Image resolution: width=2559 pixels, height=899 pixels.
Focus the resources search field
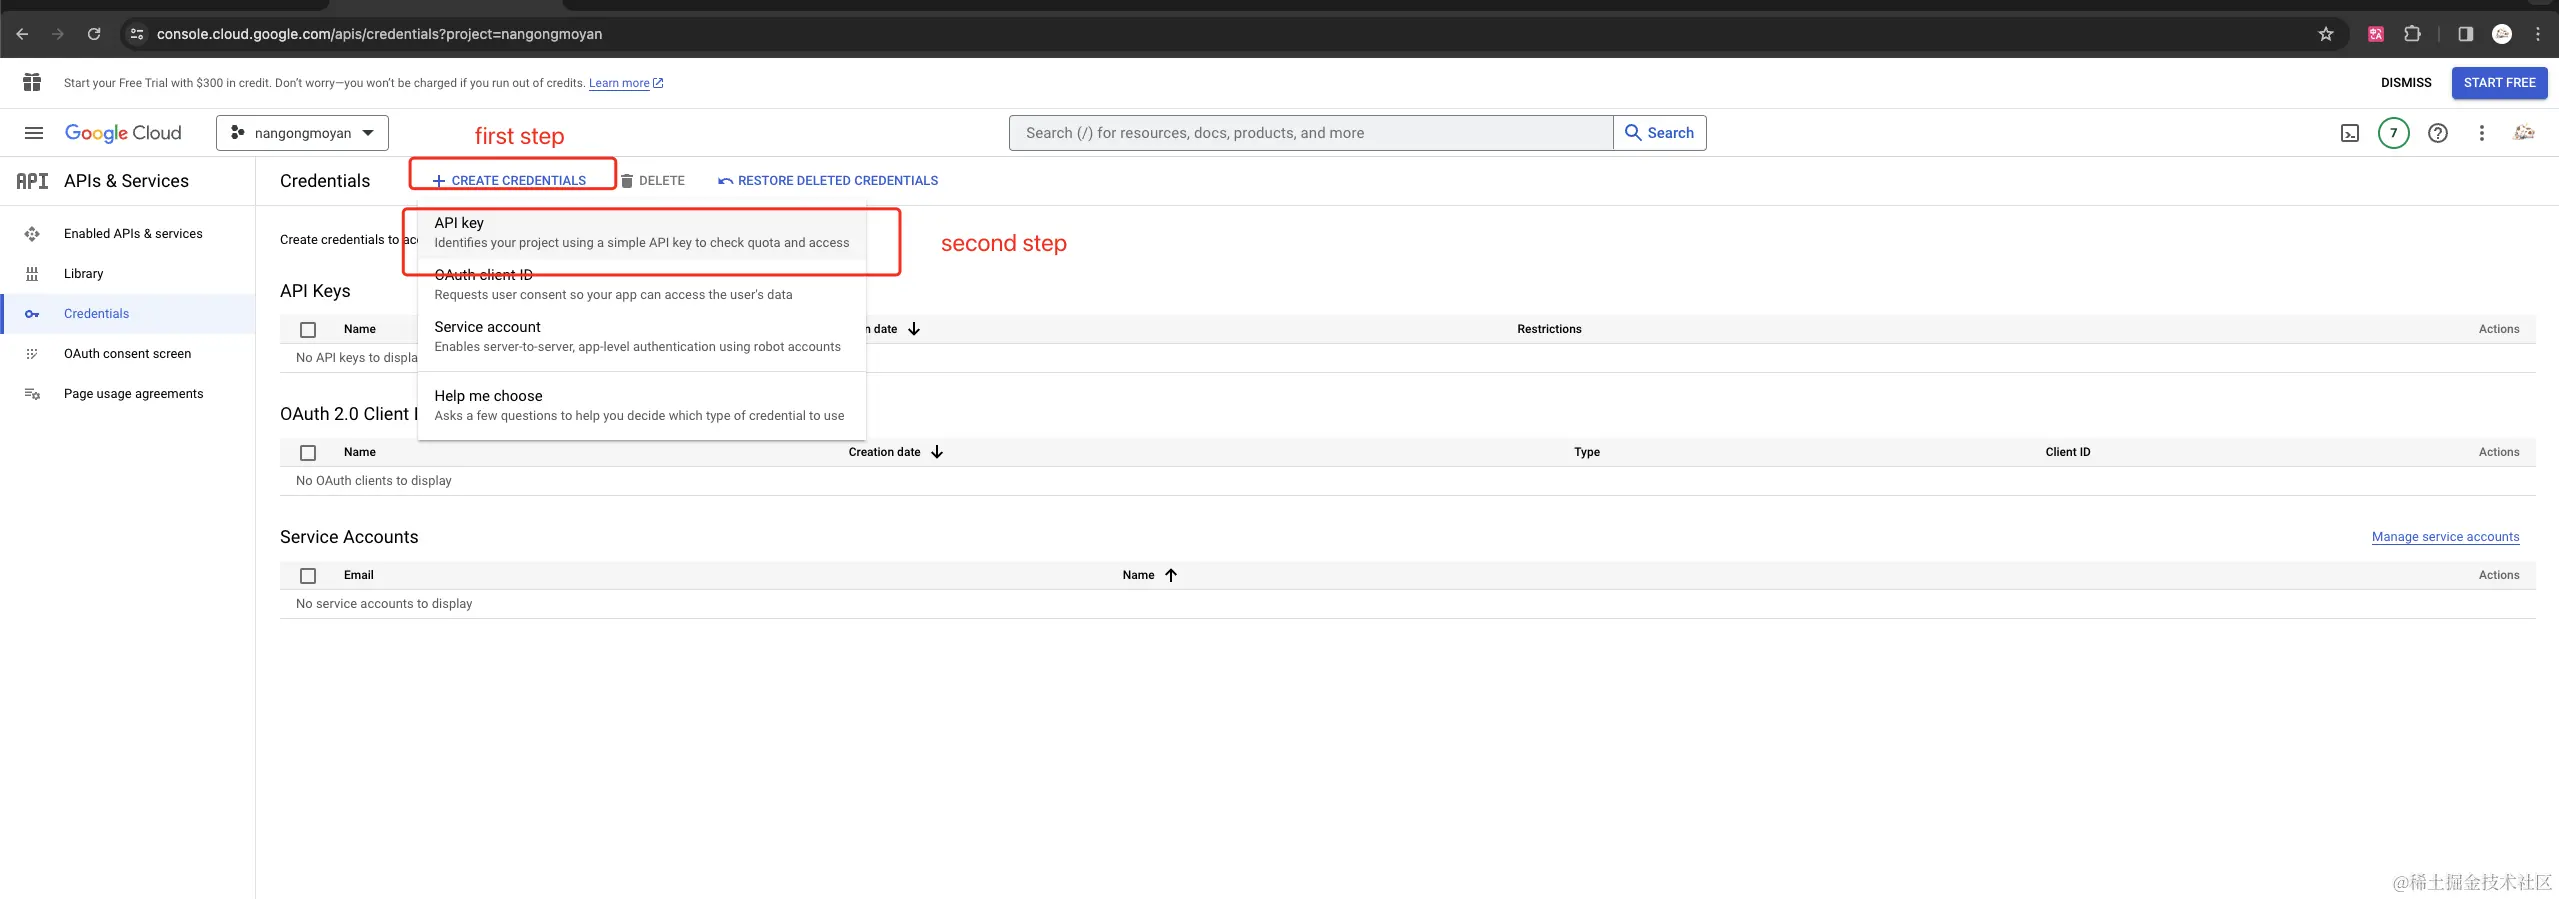pyautogui.click(x=1311, y=133)
